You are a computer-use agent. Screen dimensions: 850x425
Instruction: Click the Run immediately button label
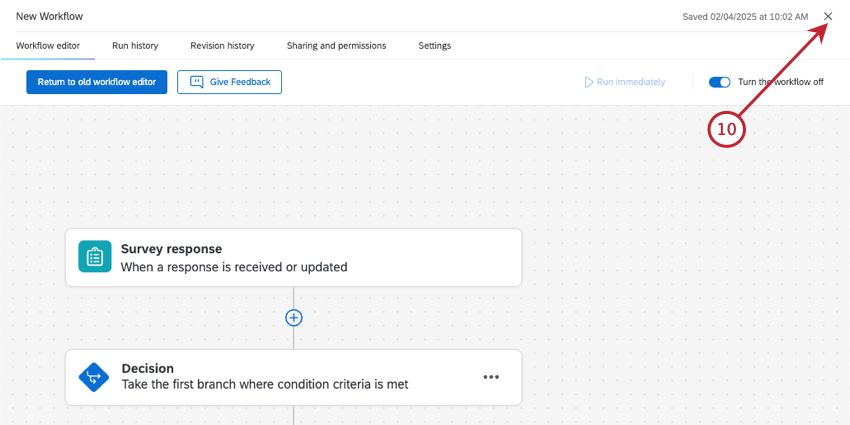(x=630, y=82)
